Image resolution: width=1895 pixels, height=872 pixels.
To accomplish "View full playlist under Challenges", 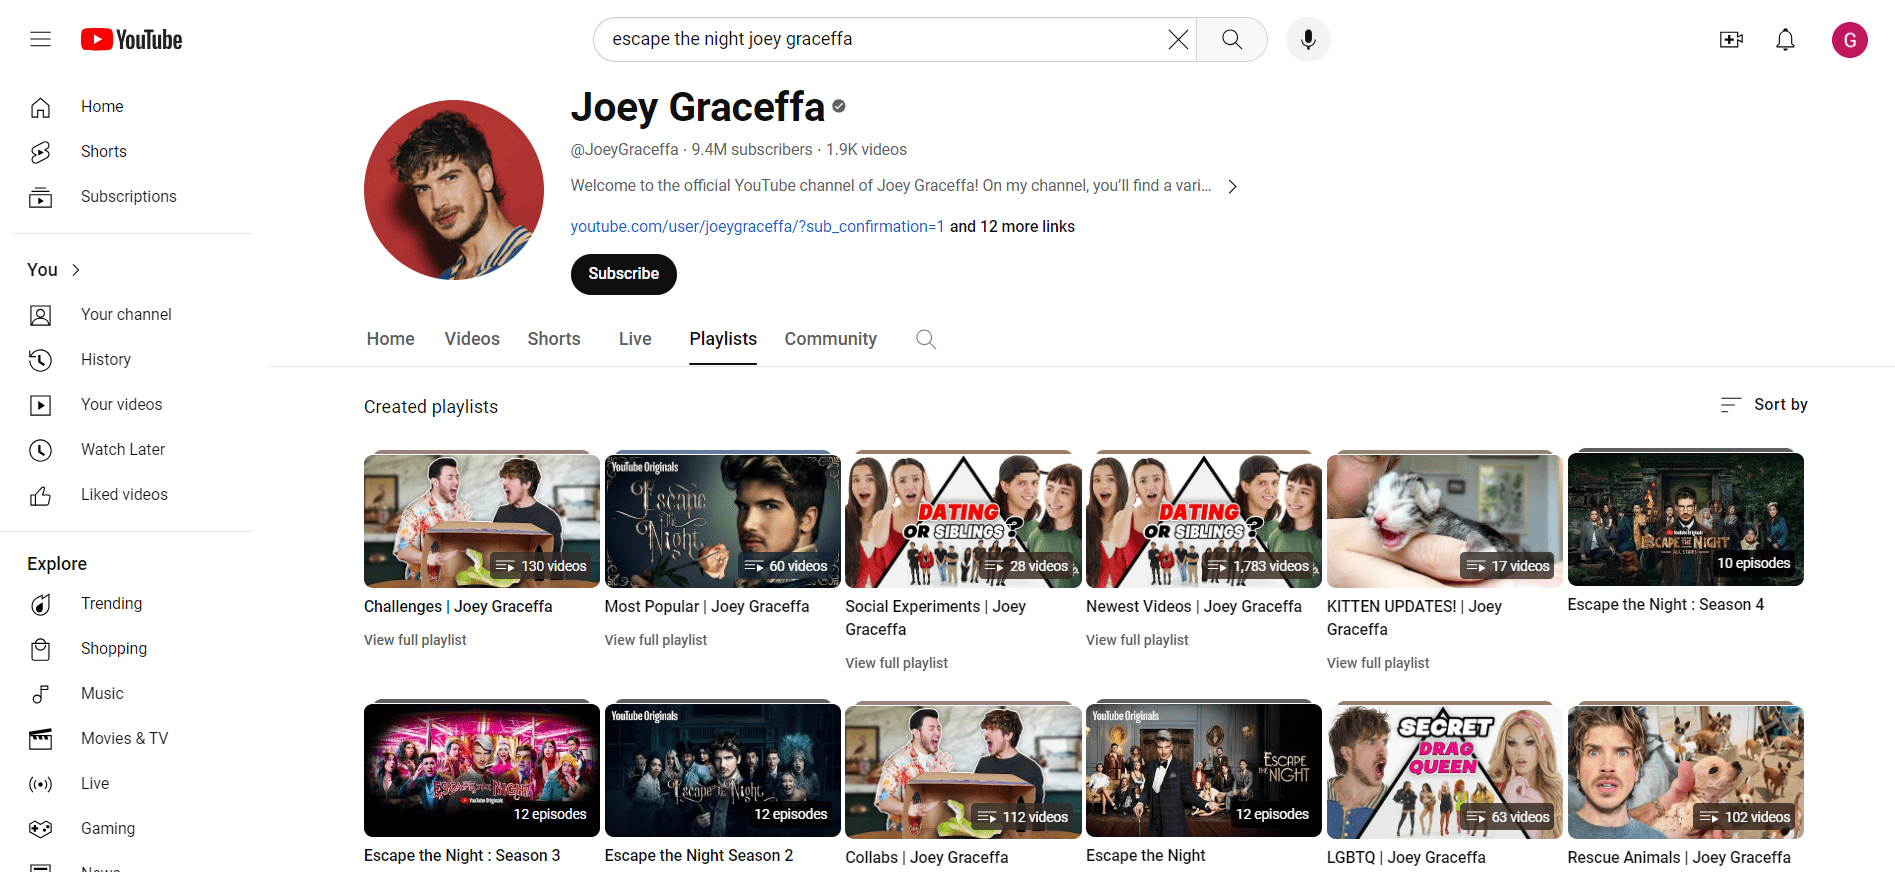I will 415,640.
